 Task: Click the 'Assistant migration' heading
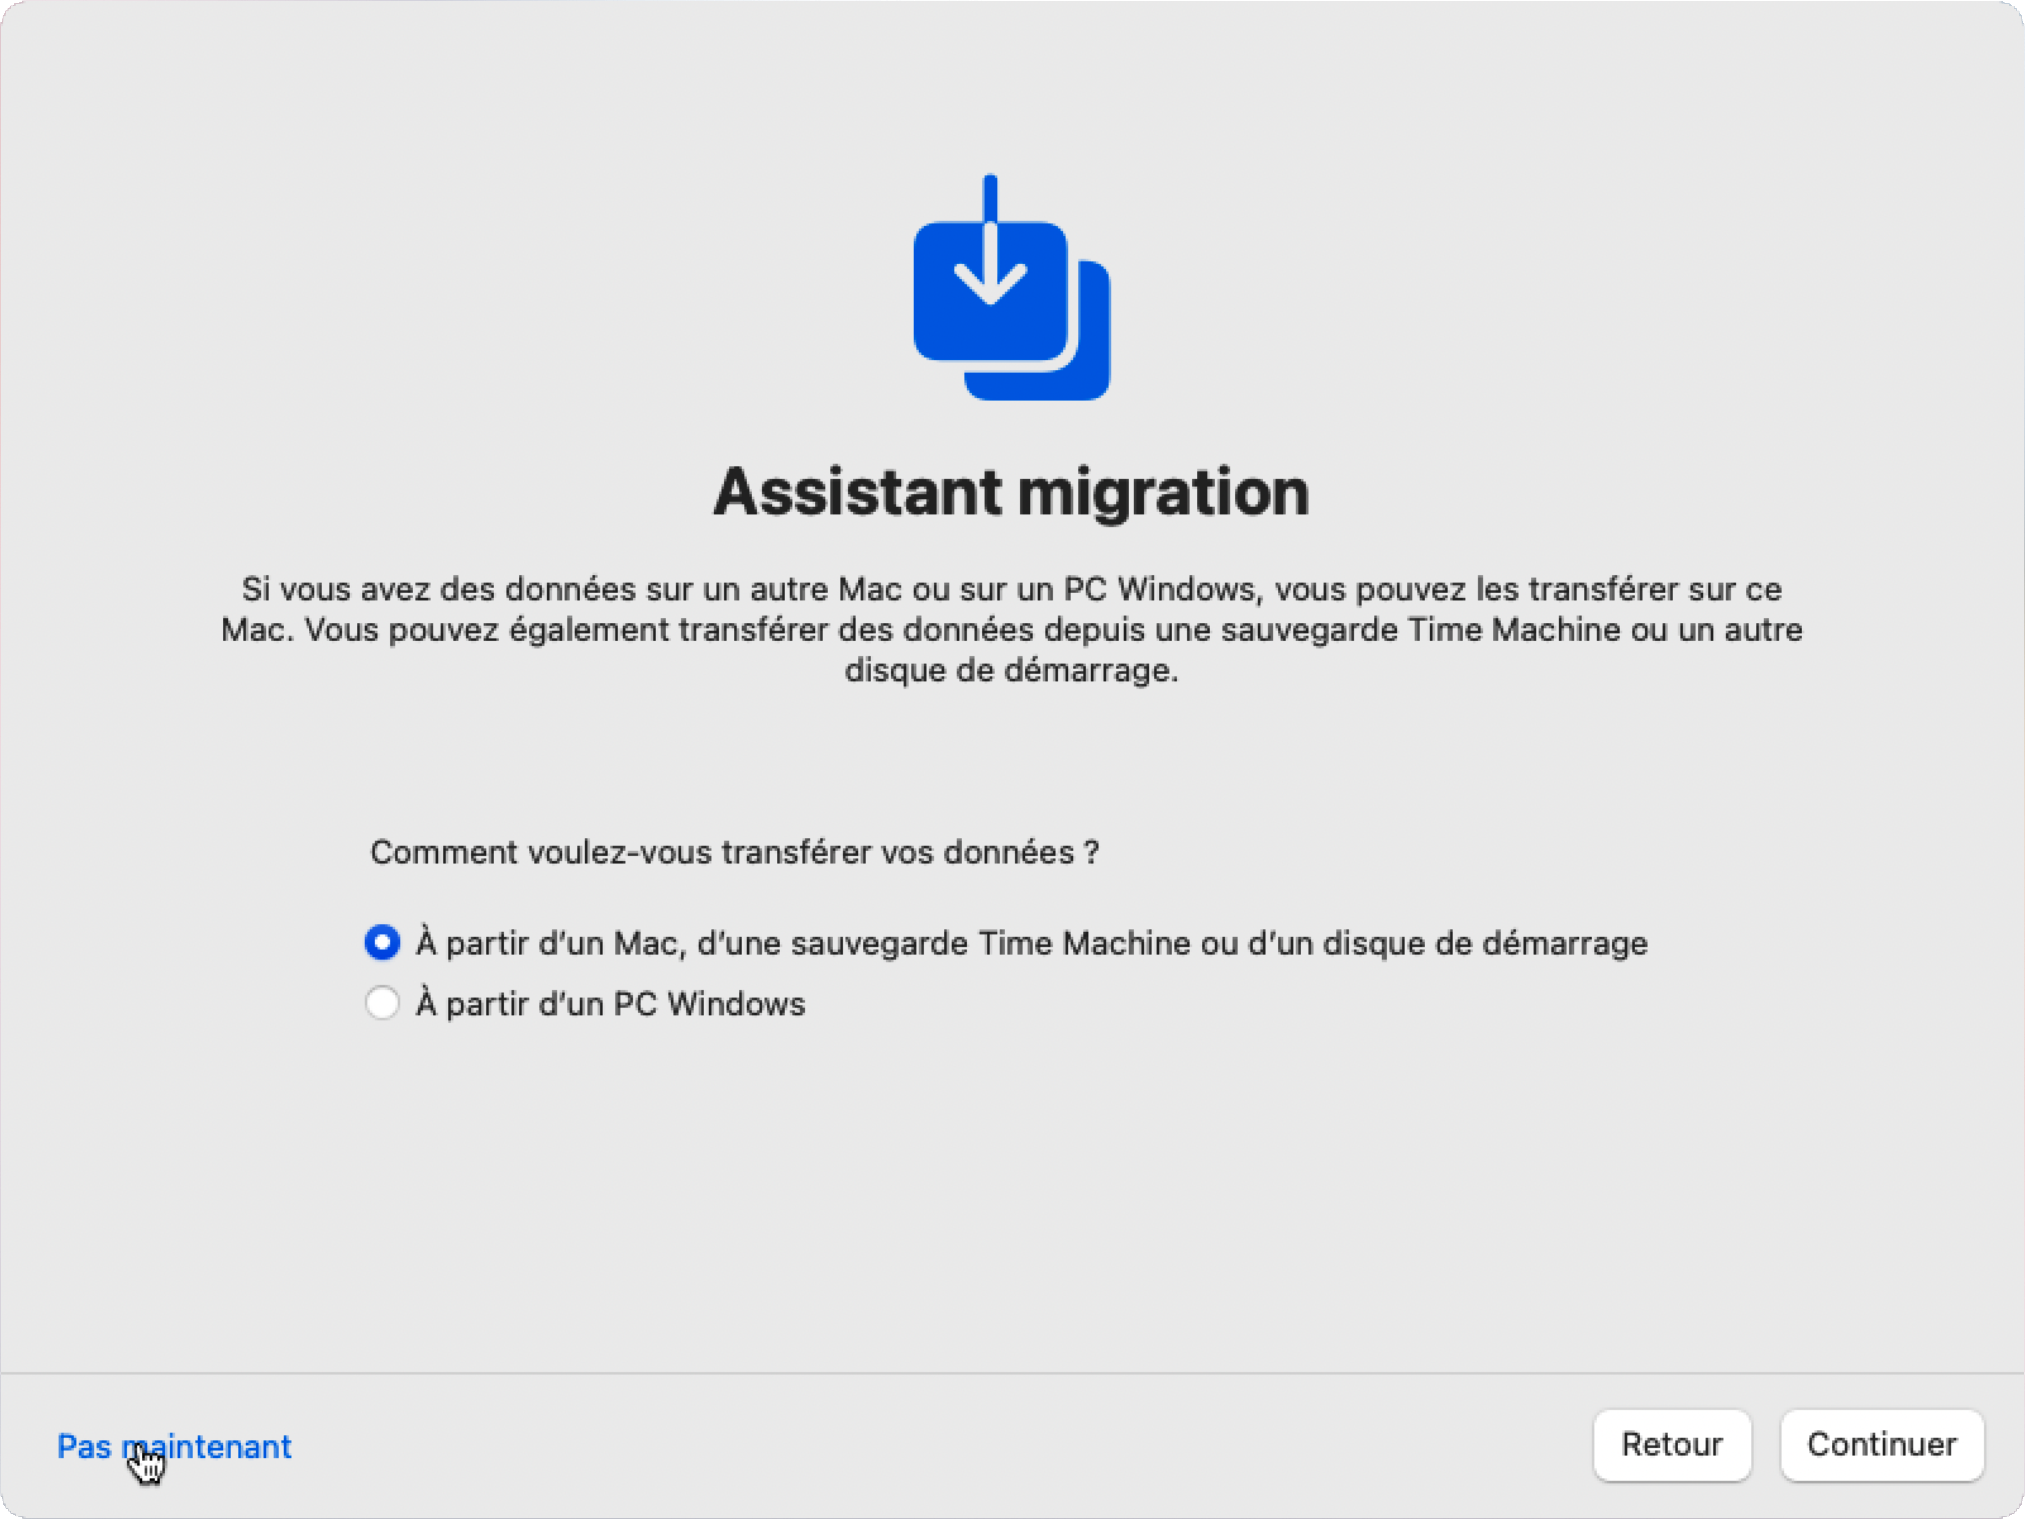pos(1010,492)
